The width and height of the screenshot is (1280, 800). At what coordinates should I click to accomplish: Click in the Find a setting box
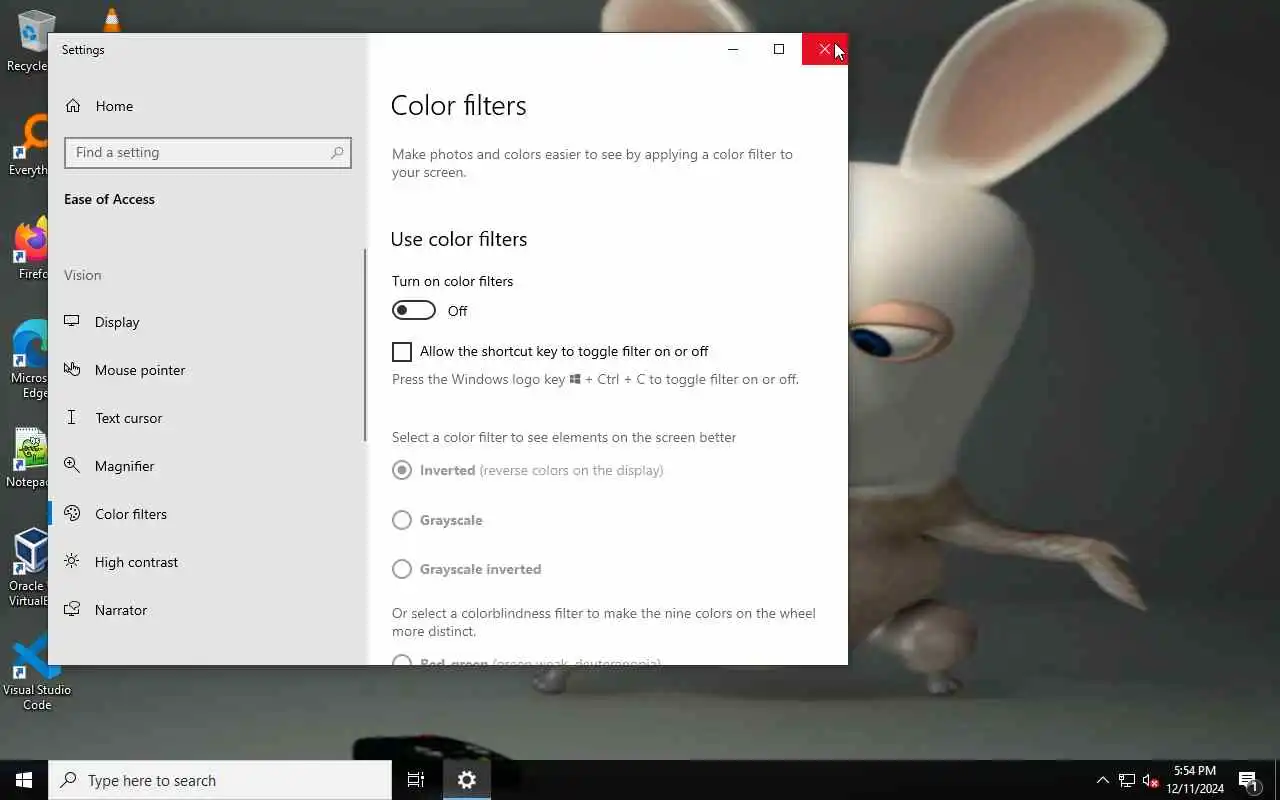click(208, 153)
